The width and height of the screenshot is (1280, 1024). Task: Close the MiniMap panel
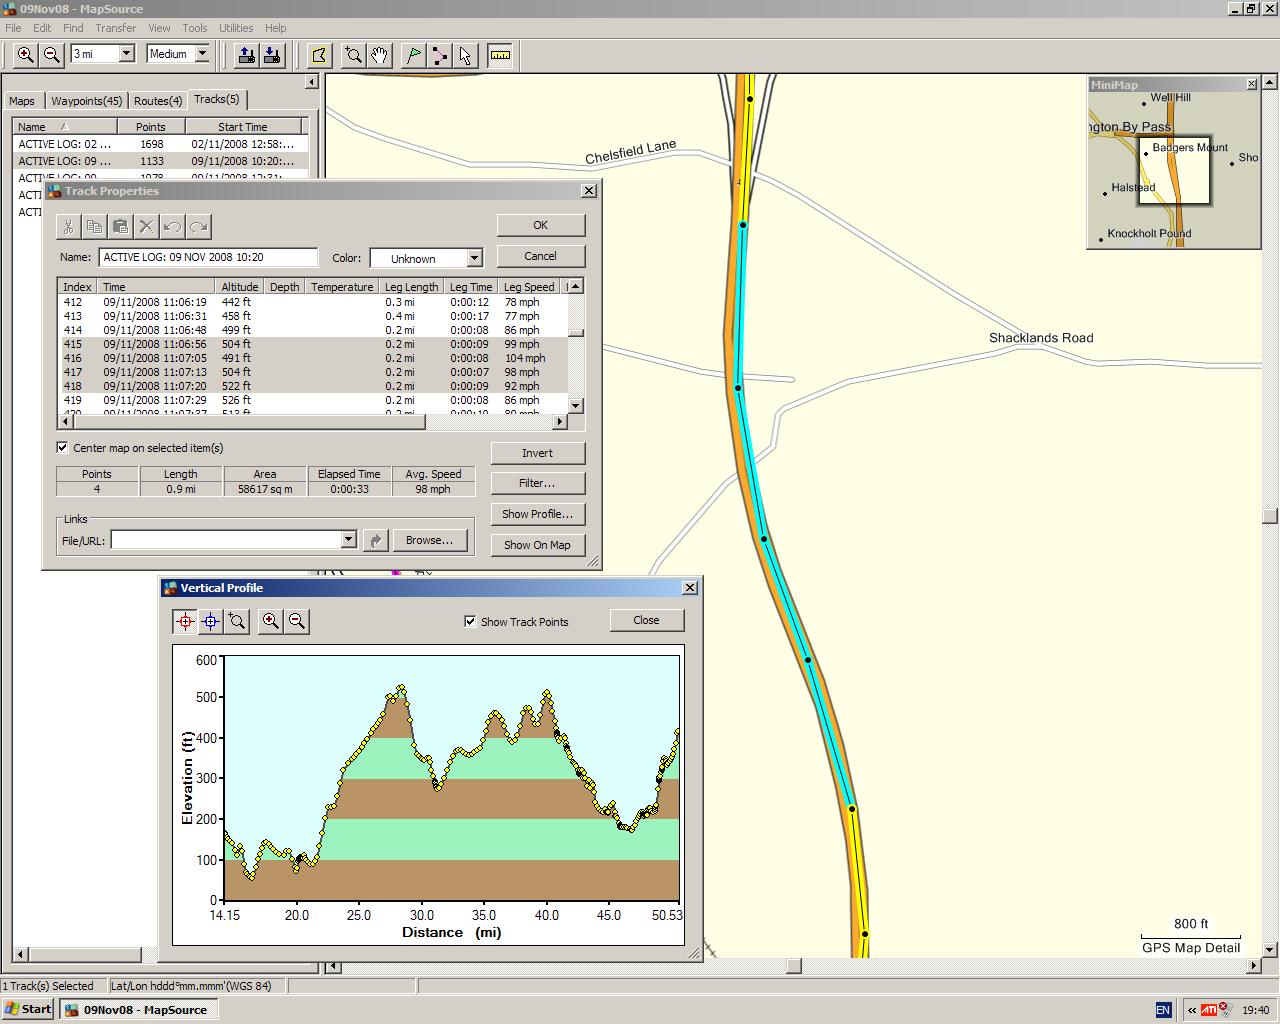click(1251, 84)
